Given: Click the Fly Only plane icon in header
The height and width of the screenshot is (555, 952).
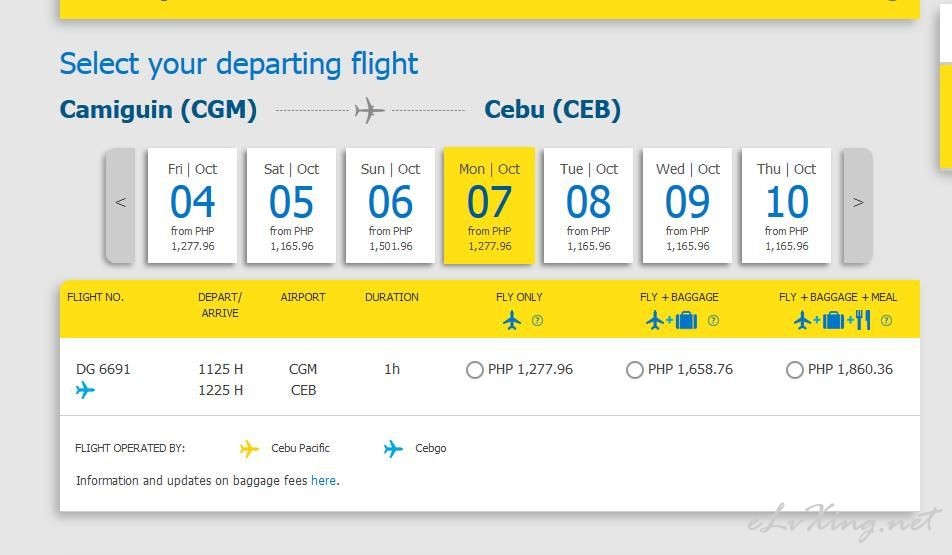Looking at the screenshot, I should (x=512, y=320).
